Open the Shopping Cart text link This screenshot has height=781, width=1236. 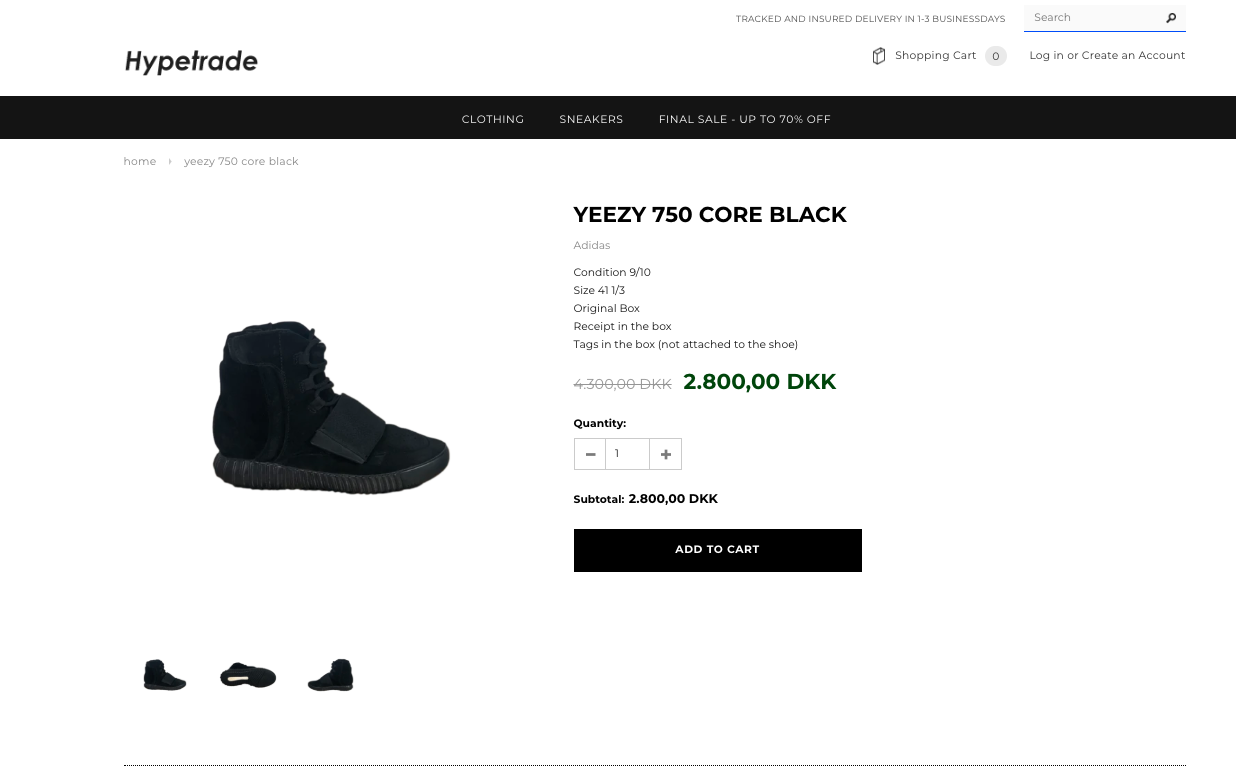935,56
